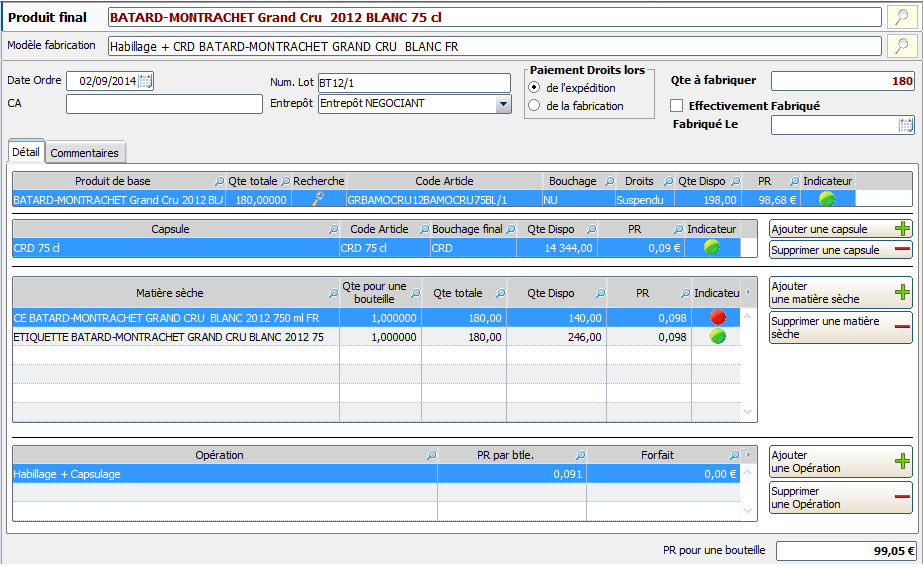Click the Qte totale search icon in matière sèche table
This screenshot has height=567, width=923.
500,293
